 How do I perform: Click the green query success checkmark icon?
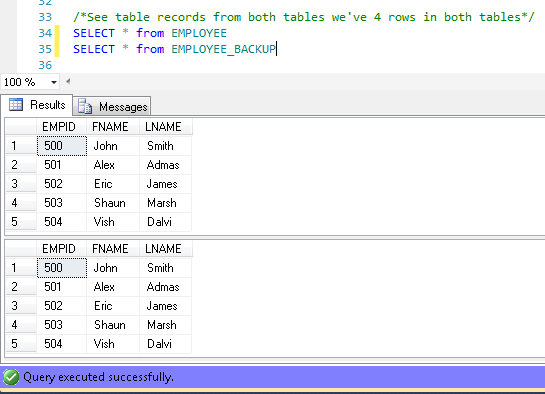(x=11, y=377)
